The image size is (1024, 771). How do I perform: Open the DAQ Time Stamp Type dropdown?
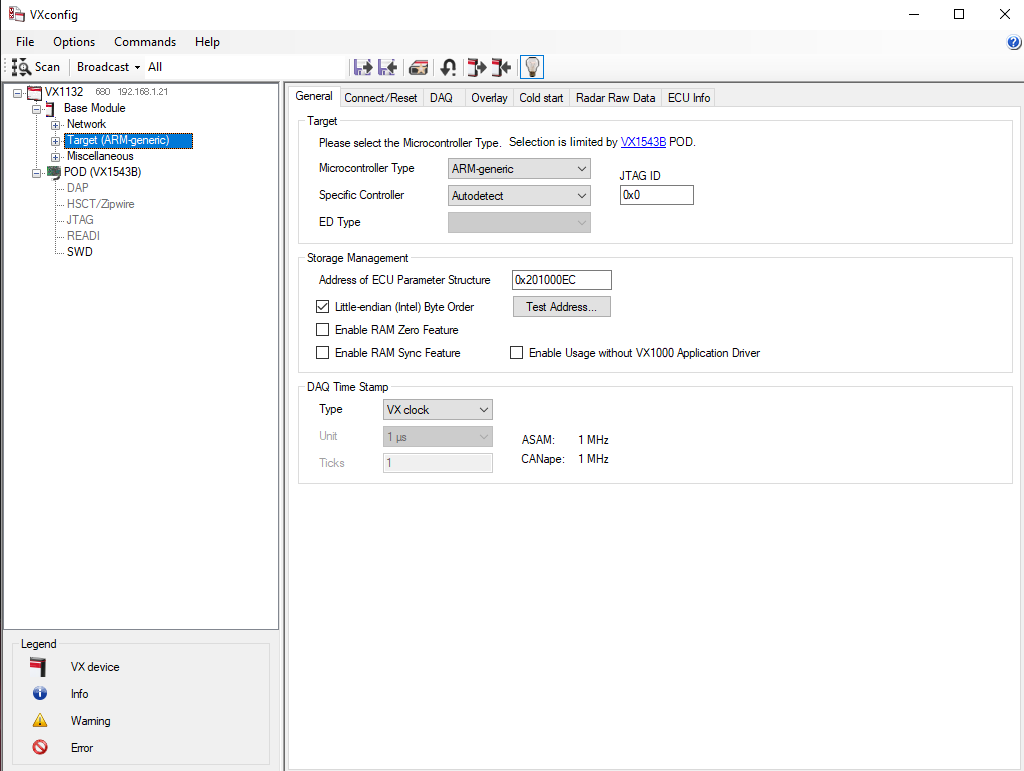coord(438,409)
